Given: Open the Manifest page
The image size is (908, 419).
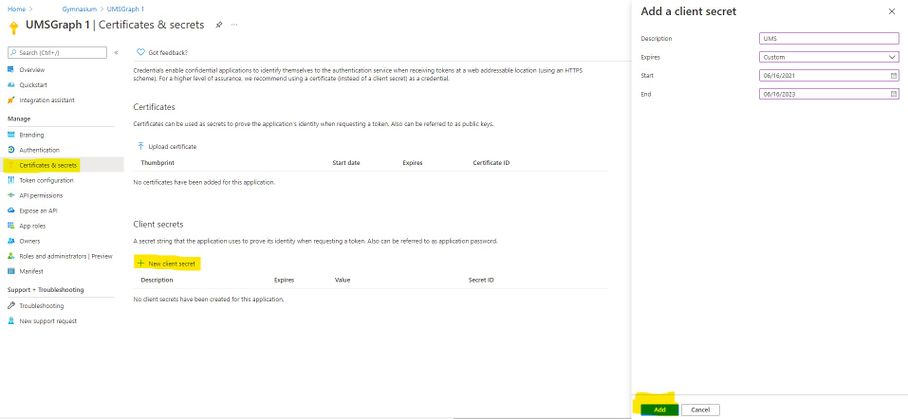Looking at the screenshot, I should 31,271.
